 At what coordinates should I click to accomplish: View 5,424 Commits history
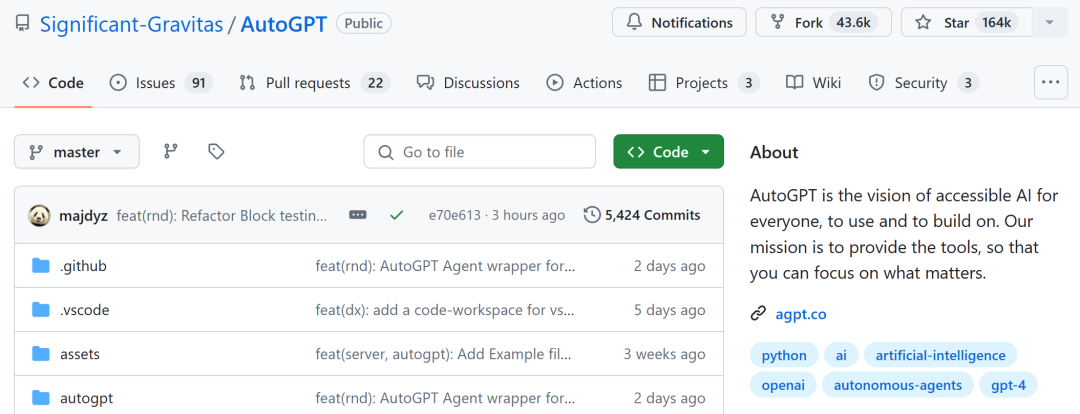click(x=642, y=215)
